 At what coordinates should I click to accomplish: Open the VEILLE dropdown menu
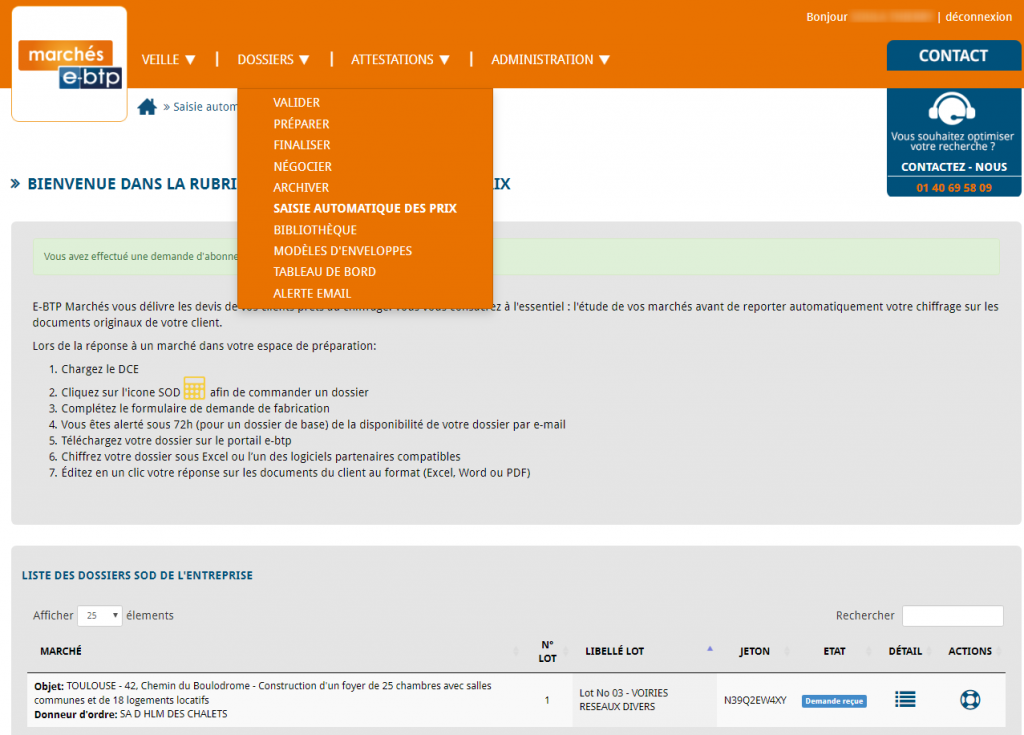click(168, 59)
